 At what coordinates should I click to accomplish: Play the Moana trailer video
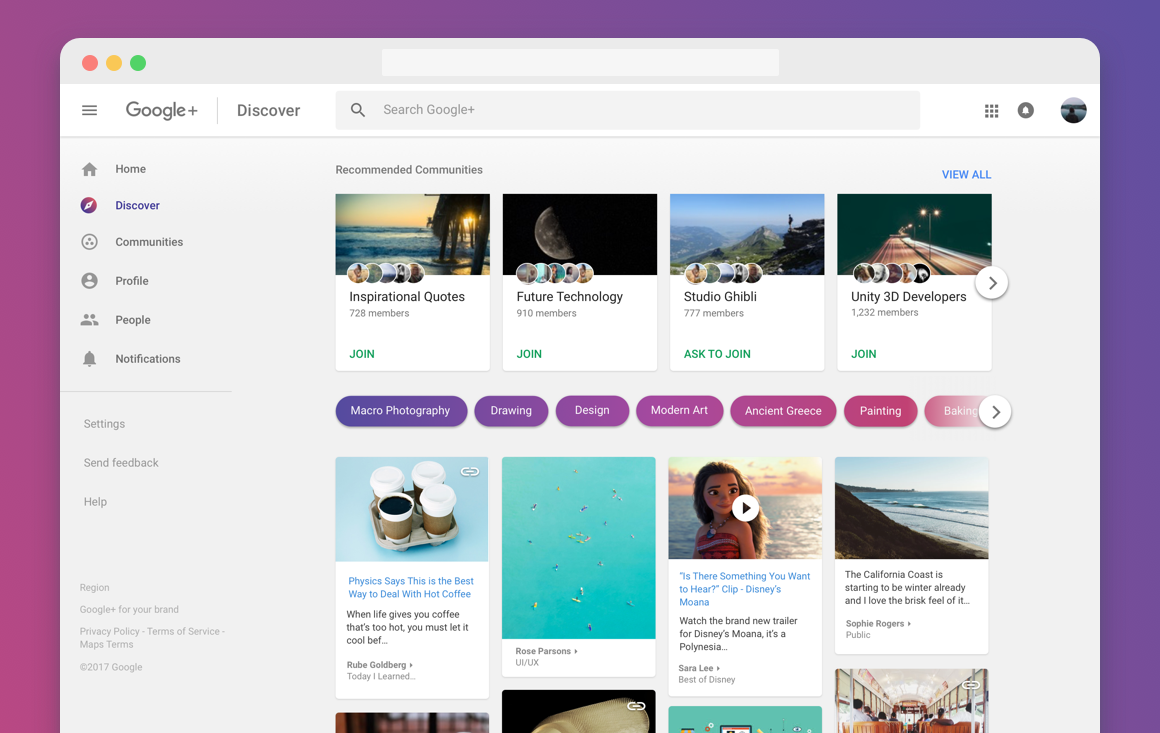click(x=746, y=507)
